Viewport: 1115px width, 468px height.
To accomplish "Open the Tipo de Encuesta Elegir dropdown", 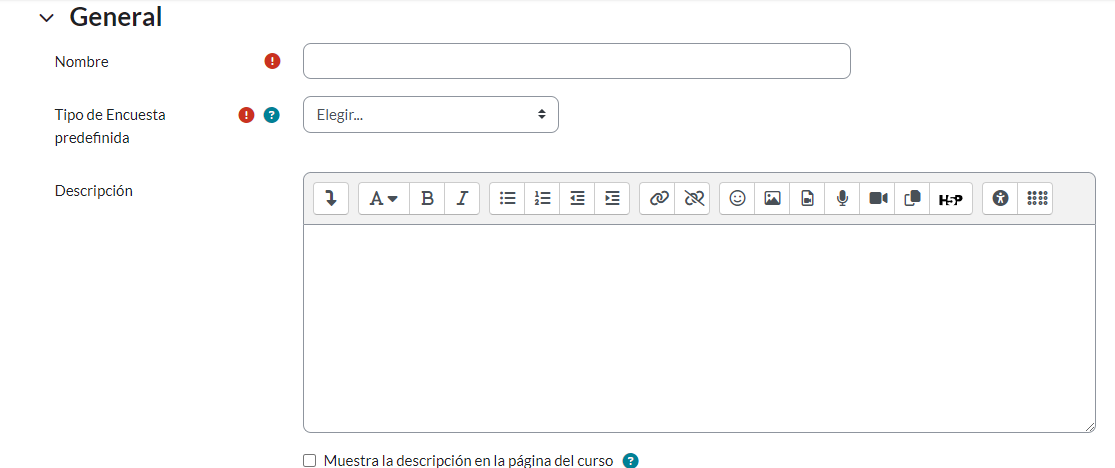I will (x=430, y=115).
